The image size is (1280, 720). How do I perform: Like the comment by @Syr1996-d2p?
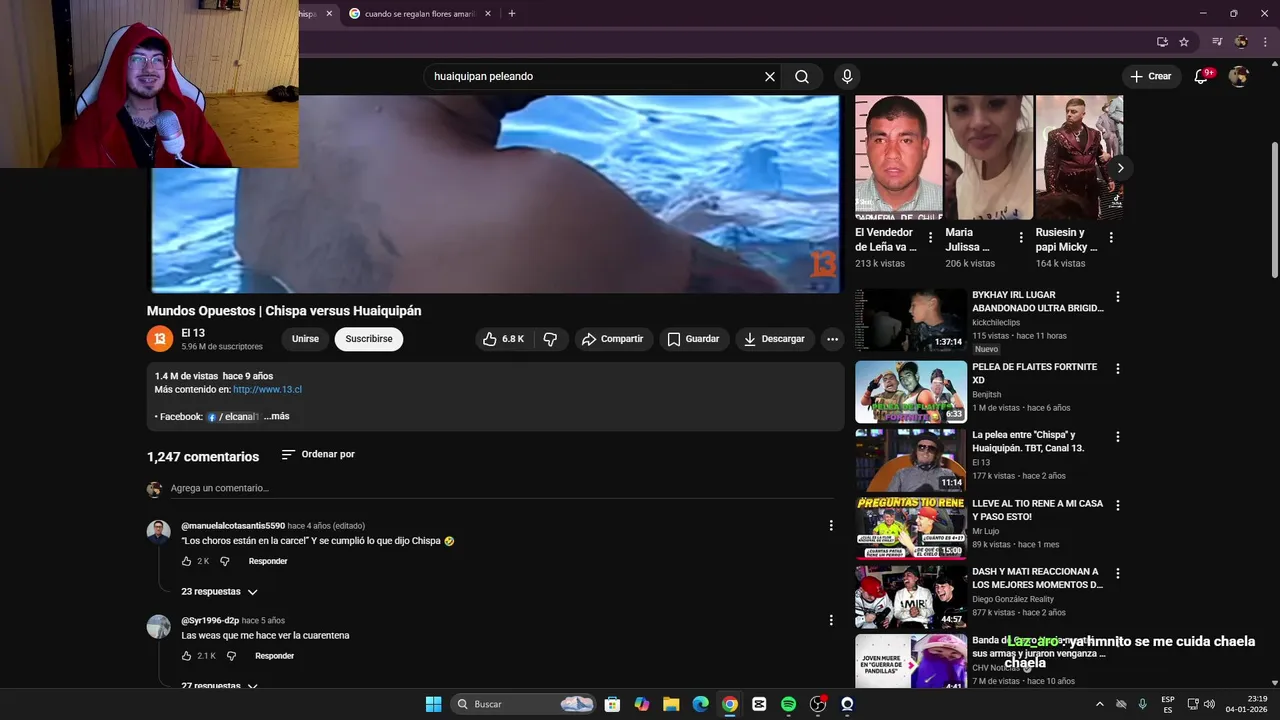click(x=187, y=656)
